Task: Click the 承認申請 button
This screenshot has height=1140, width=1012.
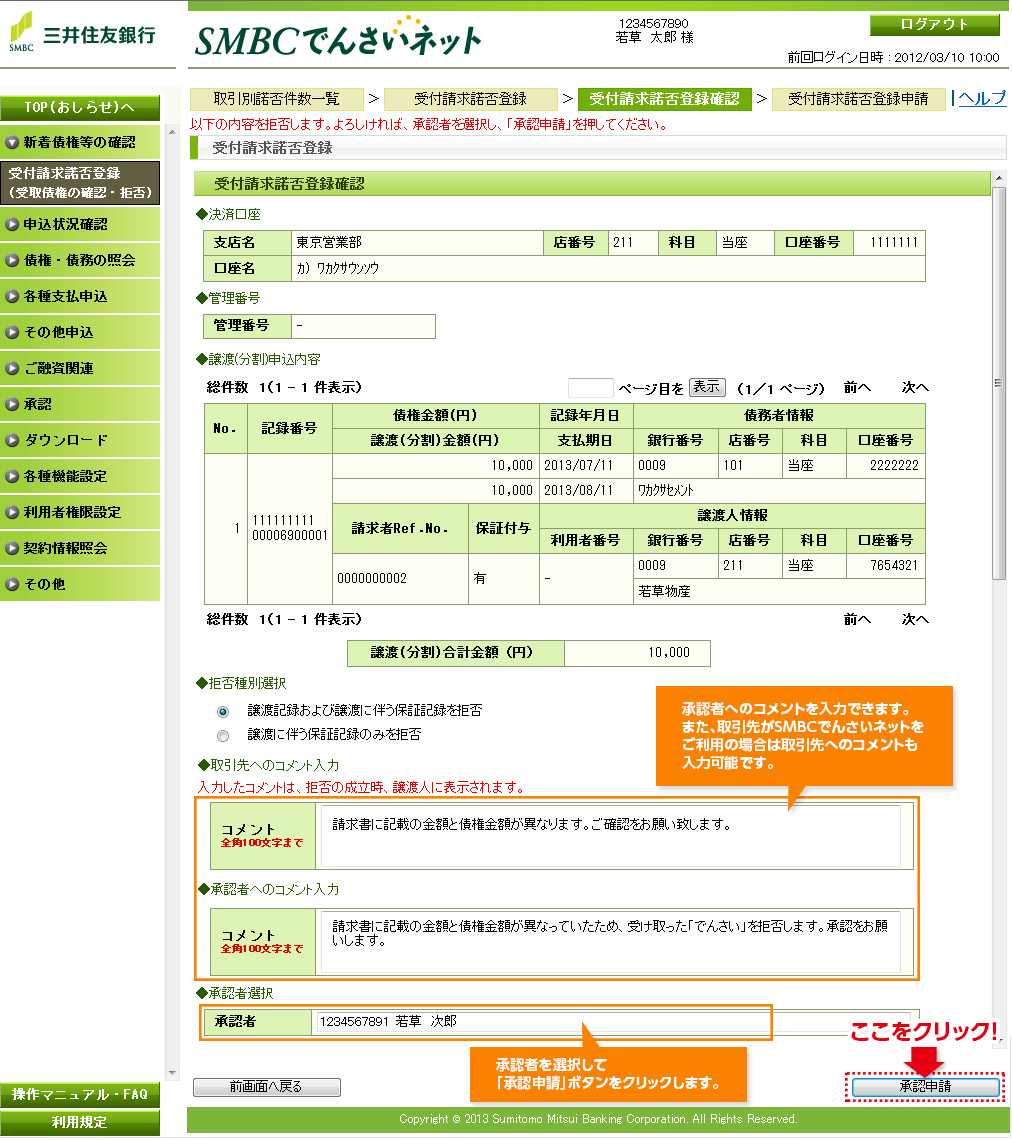Action: point(925,1088)
